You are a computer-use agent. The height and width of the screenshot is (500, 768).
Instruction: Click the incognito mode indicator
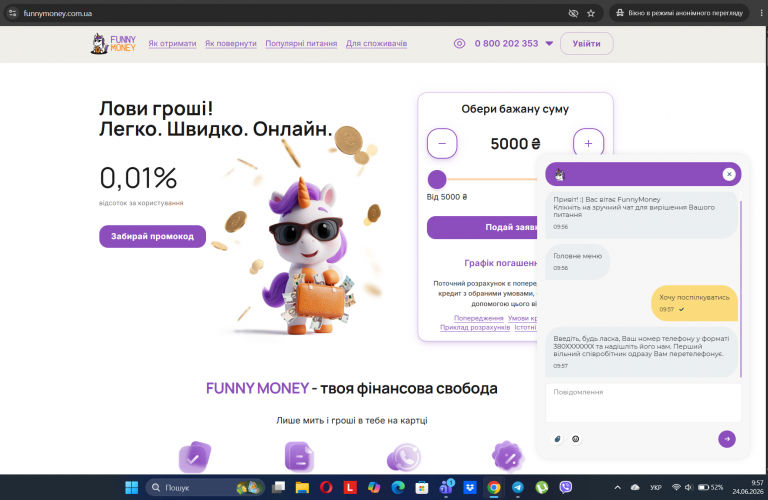point(679,13)
